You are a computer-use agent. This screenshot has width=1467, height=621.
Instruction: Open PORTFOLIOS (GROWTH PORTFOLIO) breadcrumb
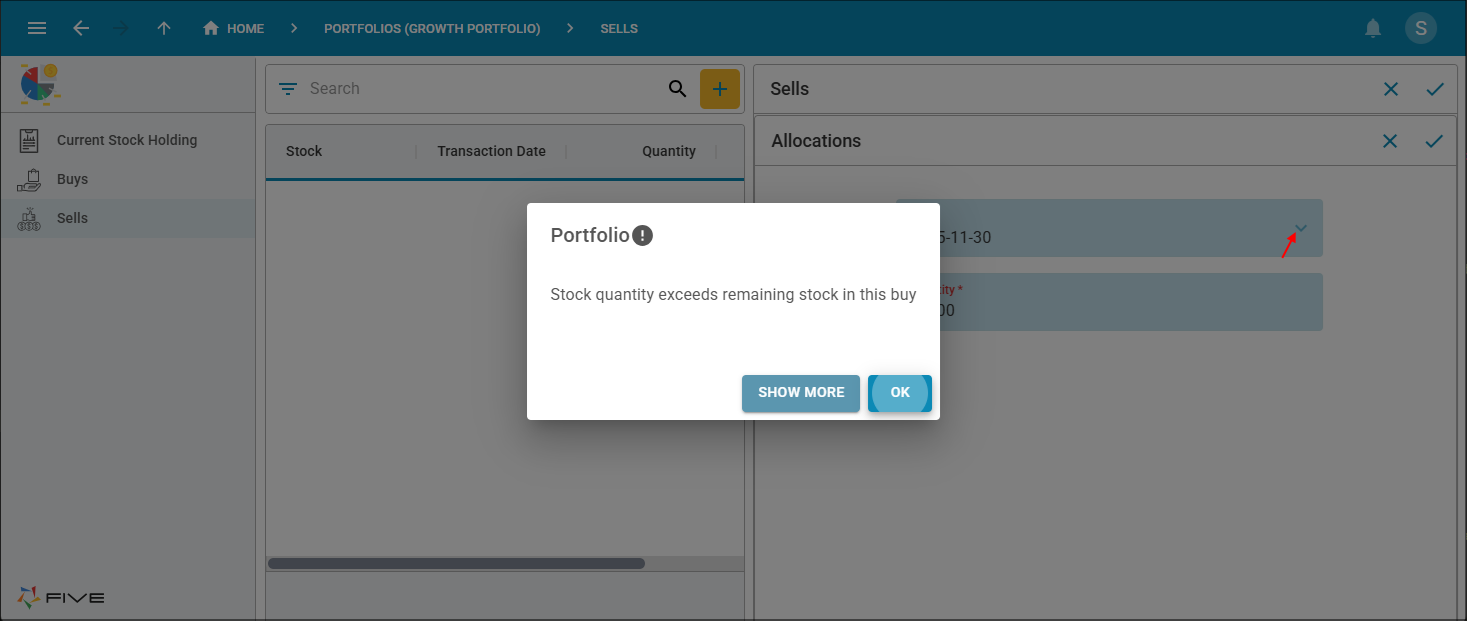click(432, 28)
